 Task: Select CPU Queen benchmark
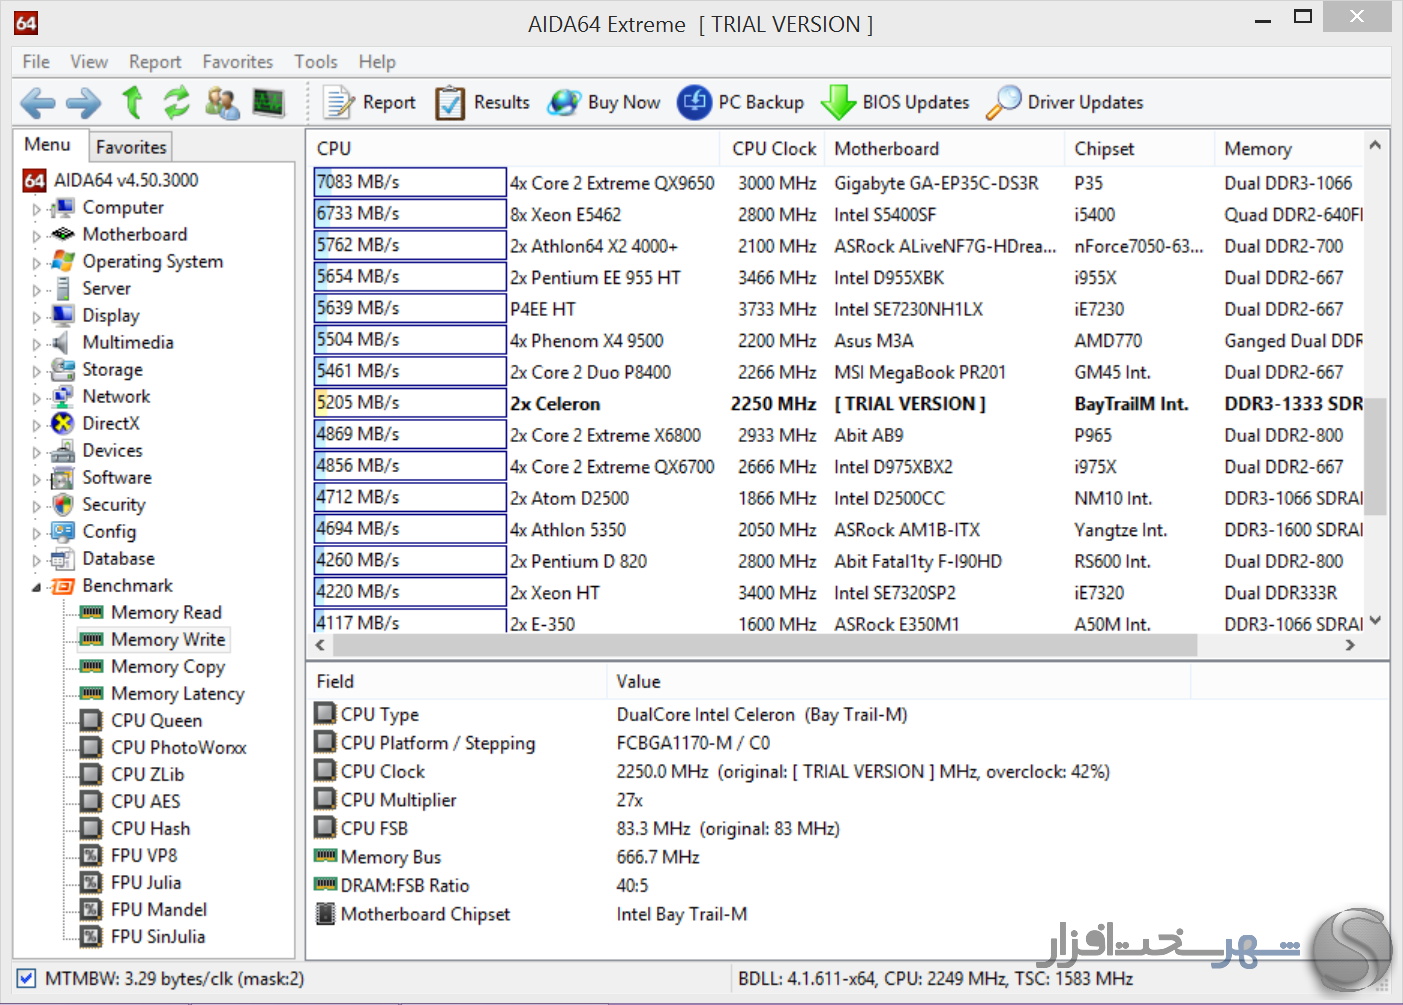pos(156,720)
